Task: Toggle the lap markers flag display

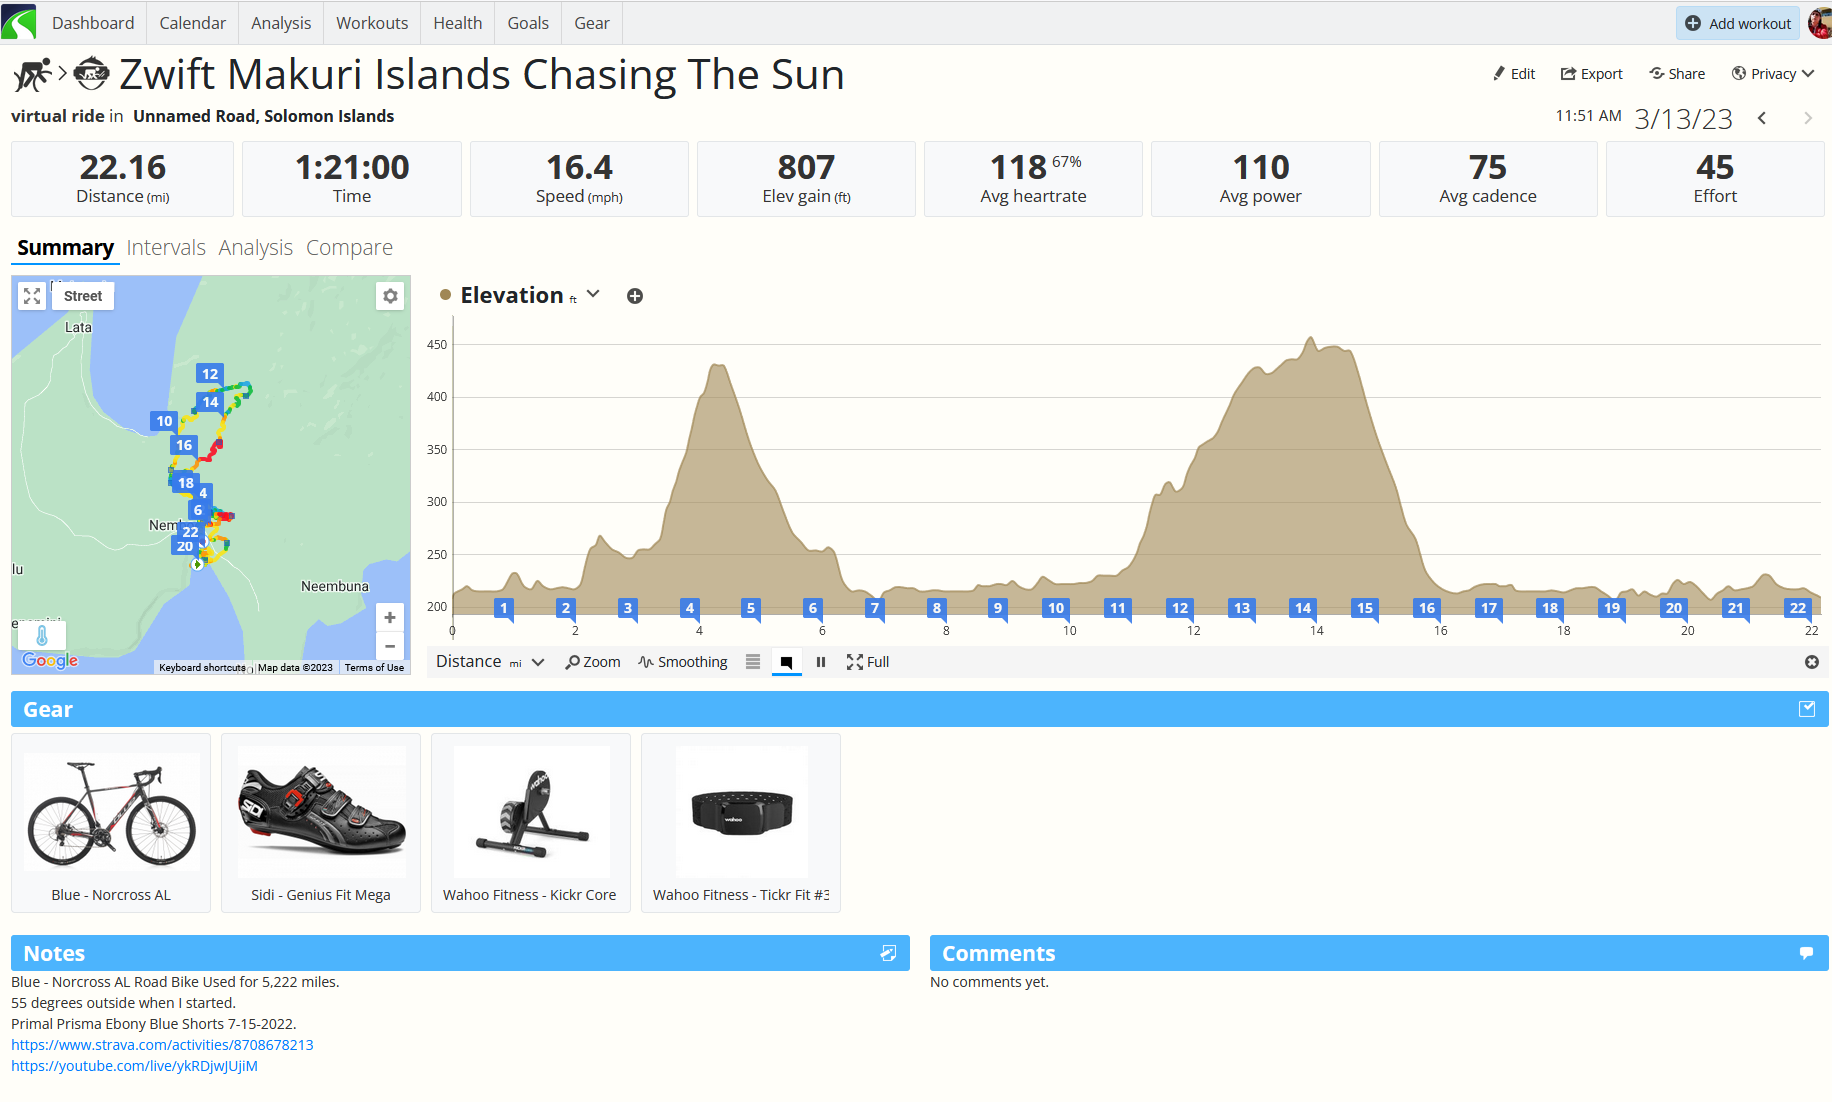Action: 786,662
